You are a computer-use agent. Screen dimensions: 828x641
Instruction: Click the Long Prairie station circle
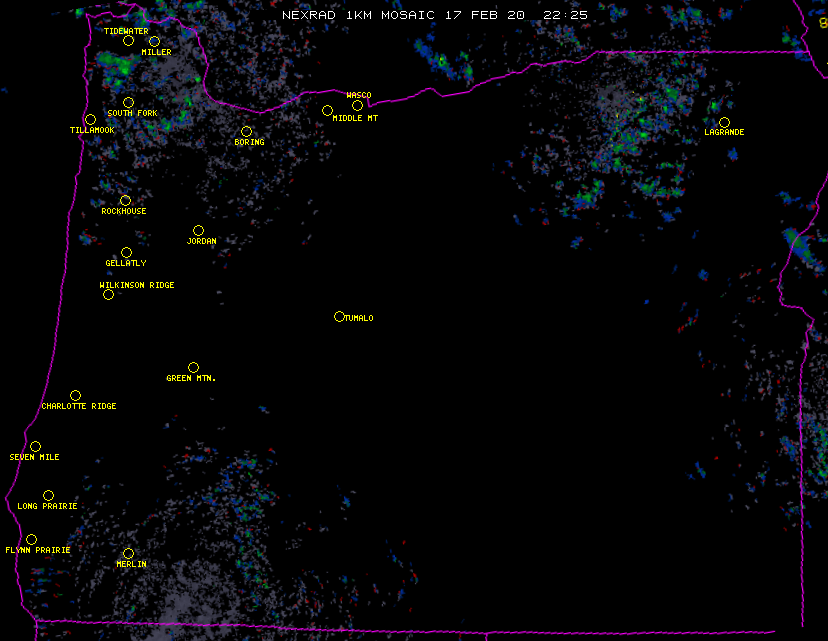(48, 496)
